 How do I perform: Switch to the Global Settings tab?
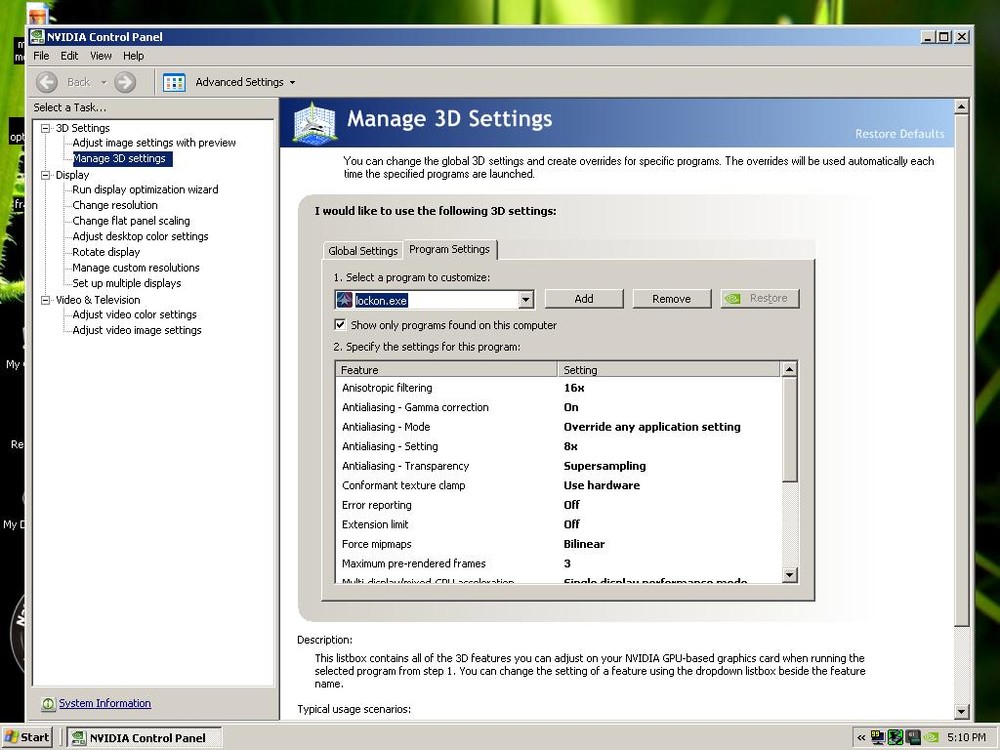(363, 251)
